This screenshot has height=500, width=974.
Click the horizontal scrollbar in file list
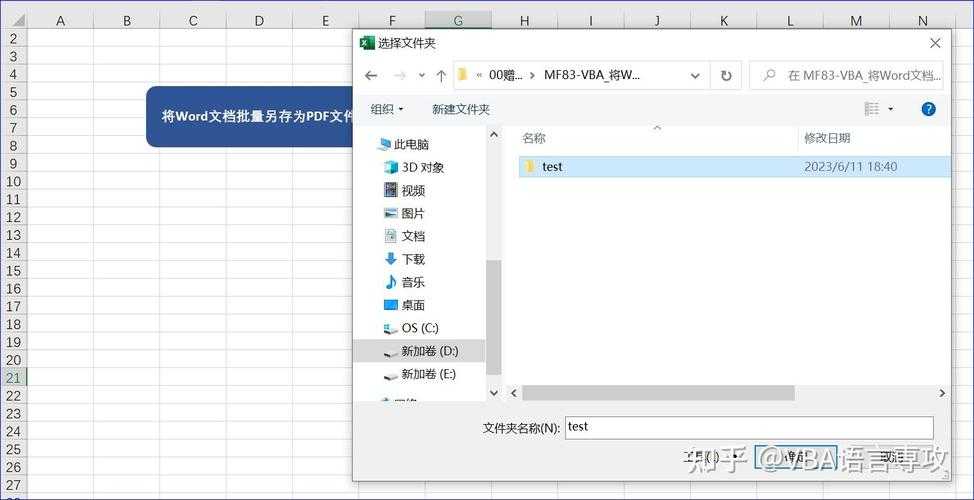tap(657, 393)
